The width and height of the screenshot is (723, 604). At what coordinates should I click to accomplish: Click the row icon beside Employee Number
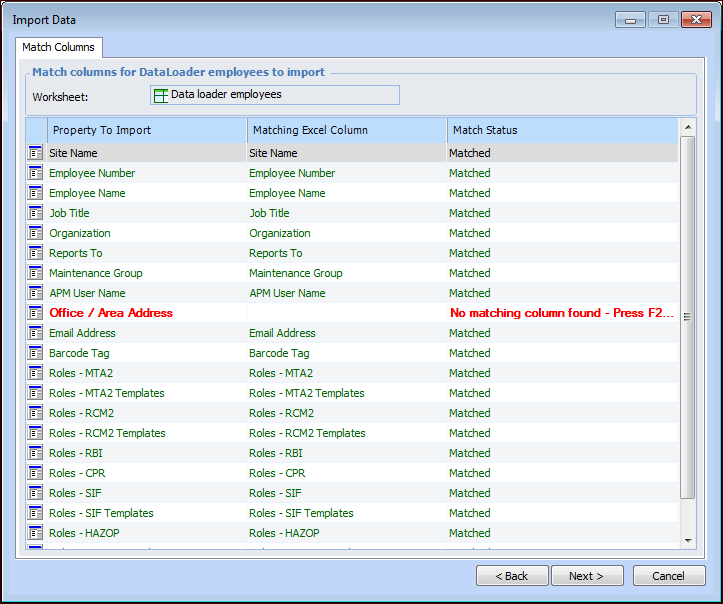click(x=36, y=173)
